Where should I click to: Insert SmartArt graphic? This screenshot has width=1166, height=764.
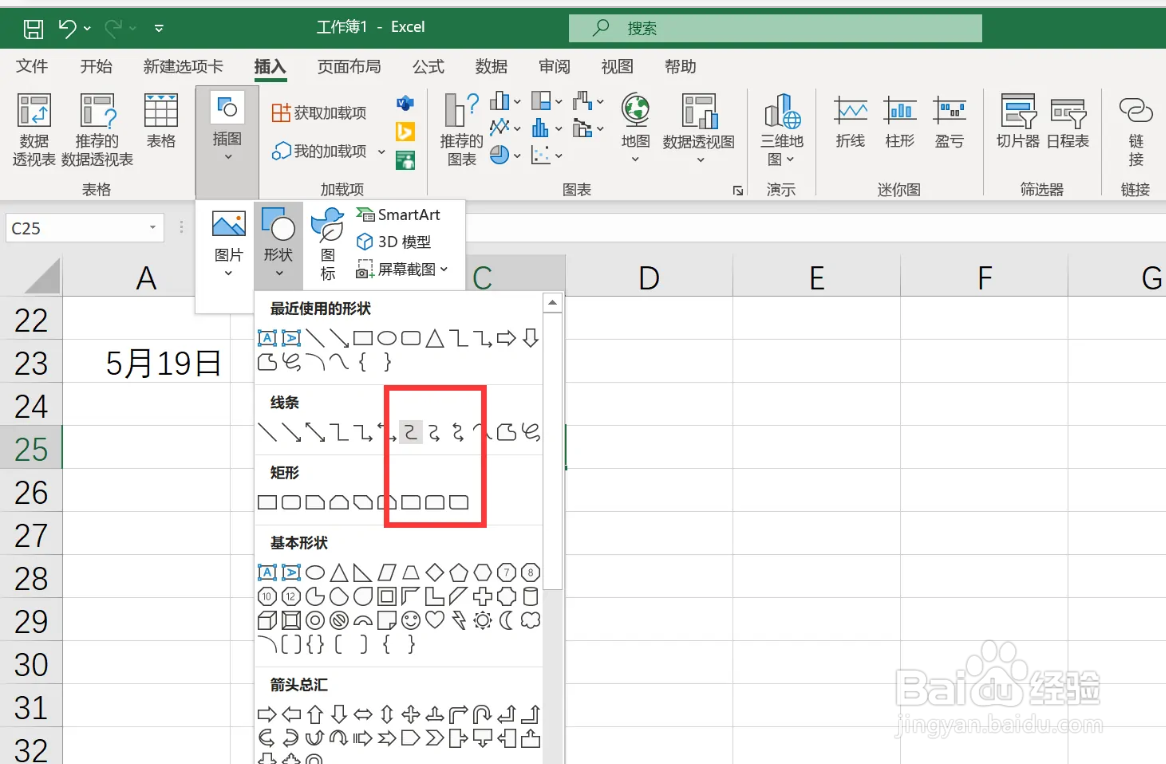(x=399, y=214)
